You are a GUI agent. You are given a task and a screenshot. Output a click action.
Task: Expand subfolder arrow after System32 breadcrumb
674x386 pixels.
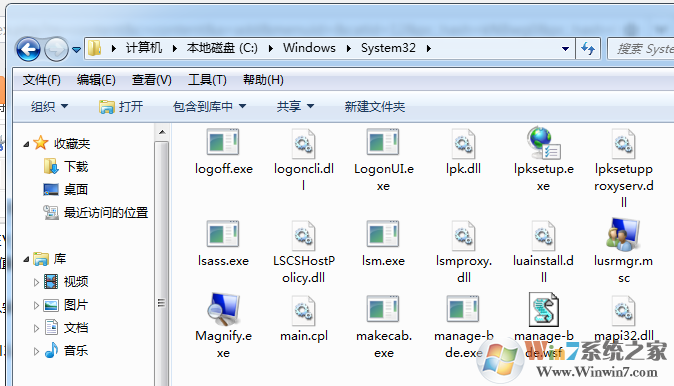(x=429, y=49)
